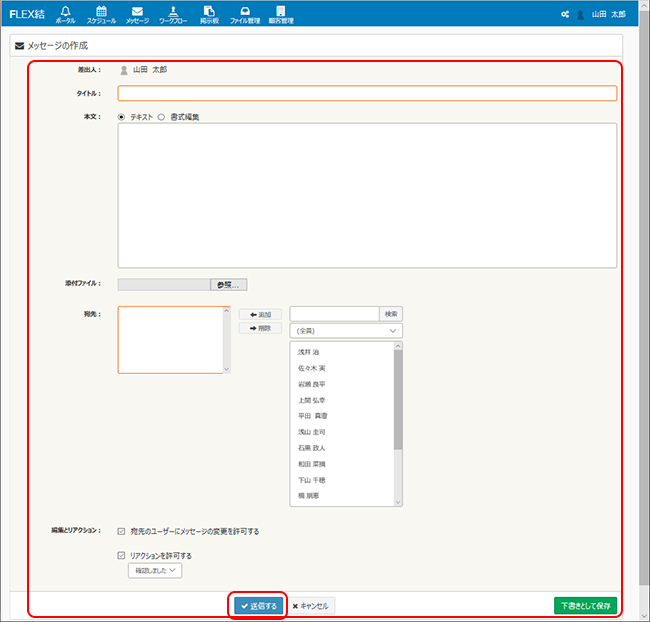Select the fourth user, 上間

311,401
